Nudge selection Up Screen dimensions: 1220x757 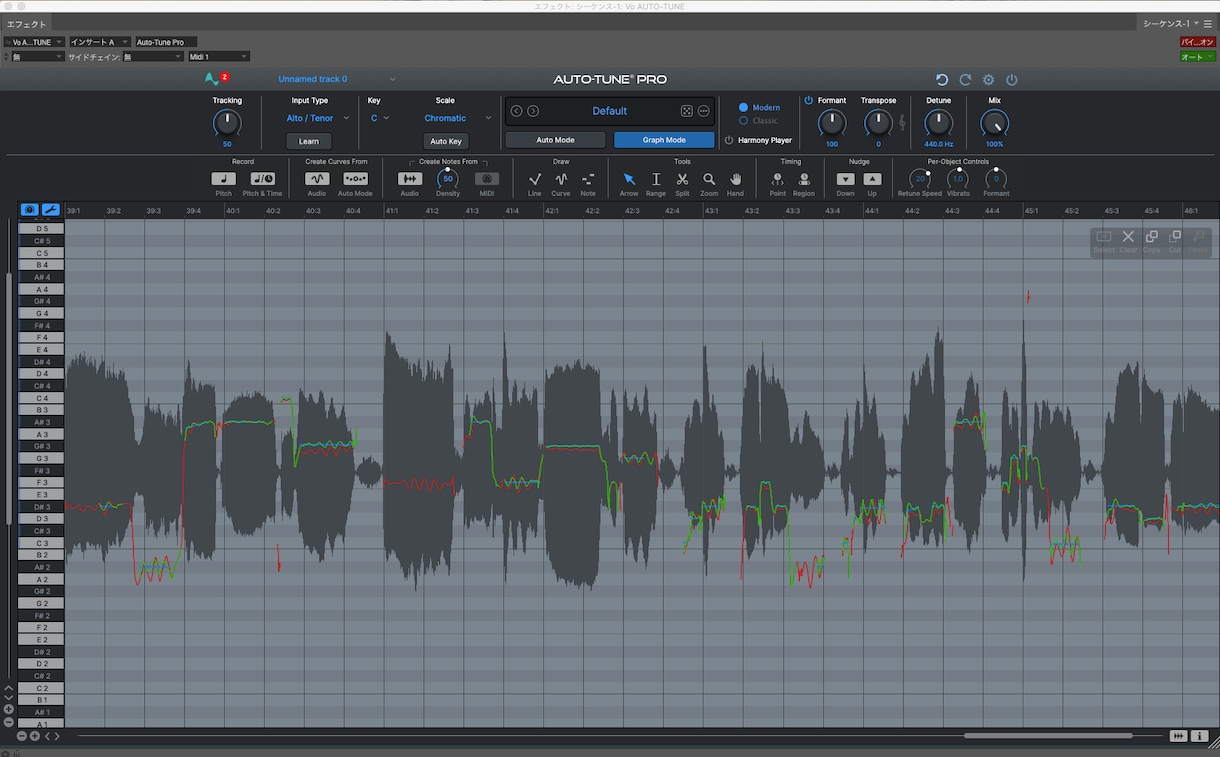click(x=872, y=179)
